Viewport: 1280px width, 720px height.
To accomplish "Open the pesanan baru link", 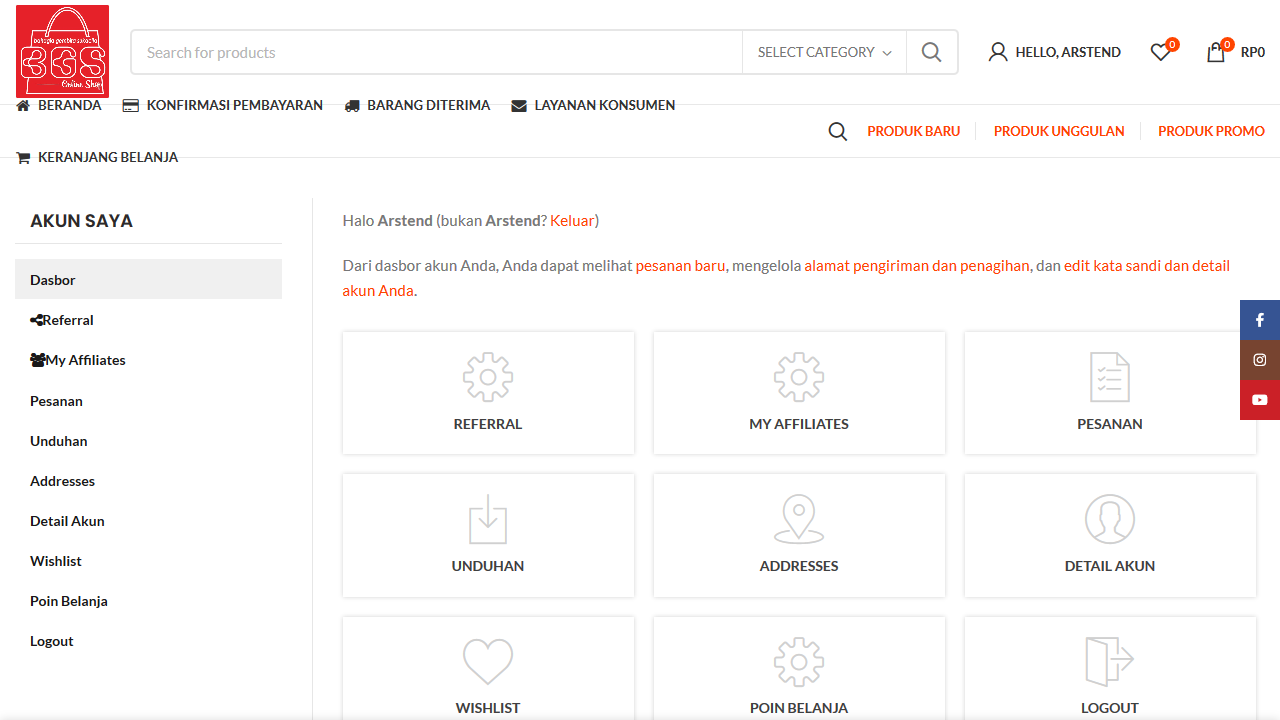I will (x=680, y=265).
